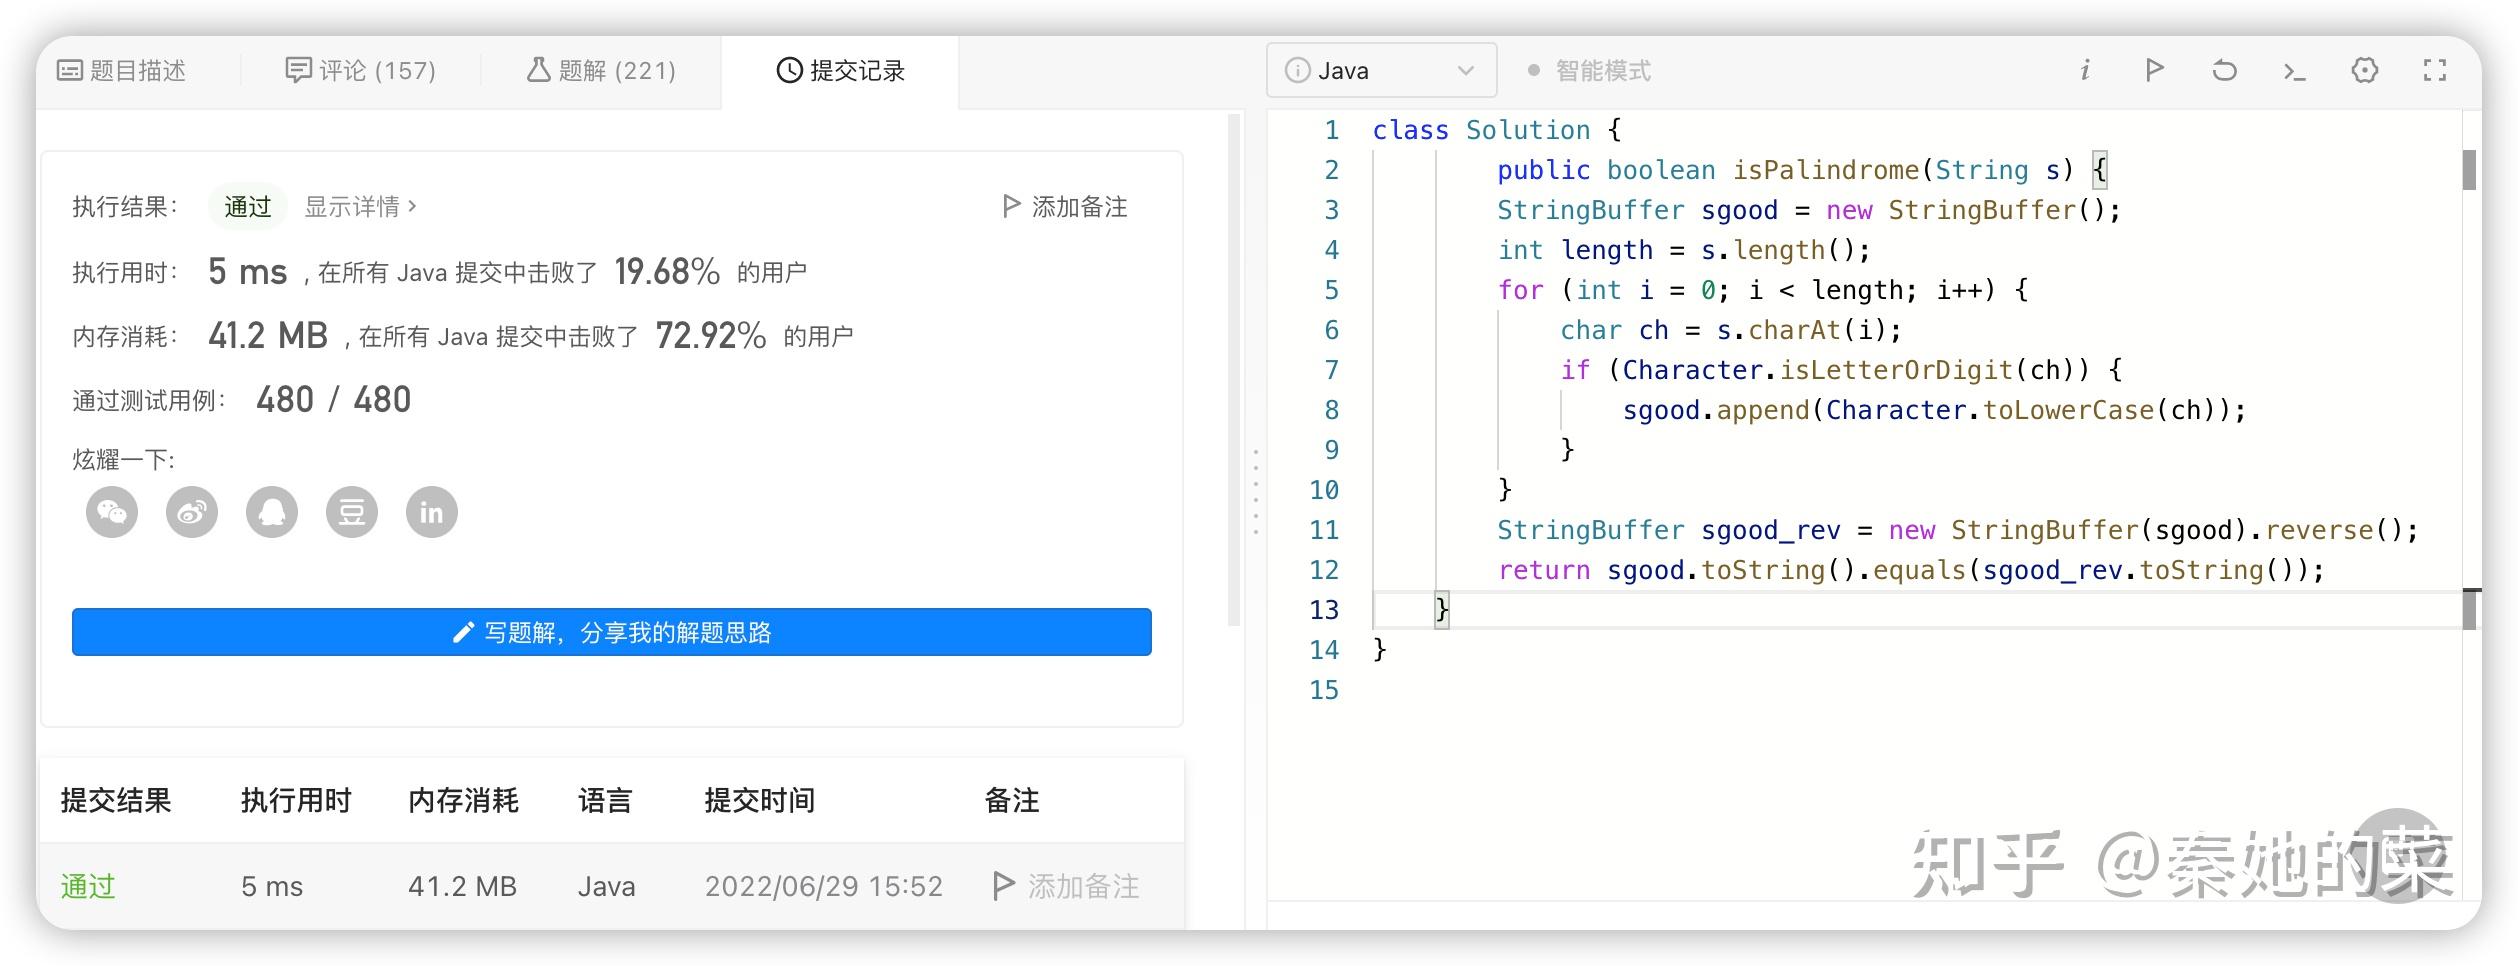Viewport: 2518px width, 966px height.
Task: Open the console with the terminal icon
Action: (2294, 70)
